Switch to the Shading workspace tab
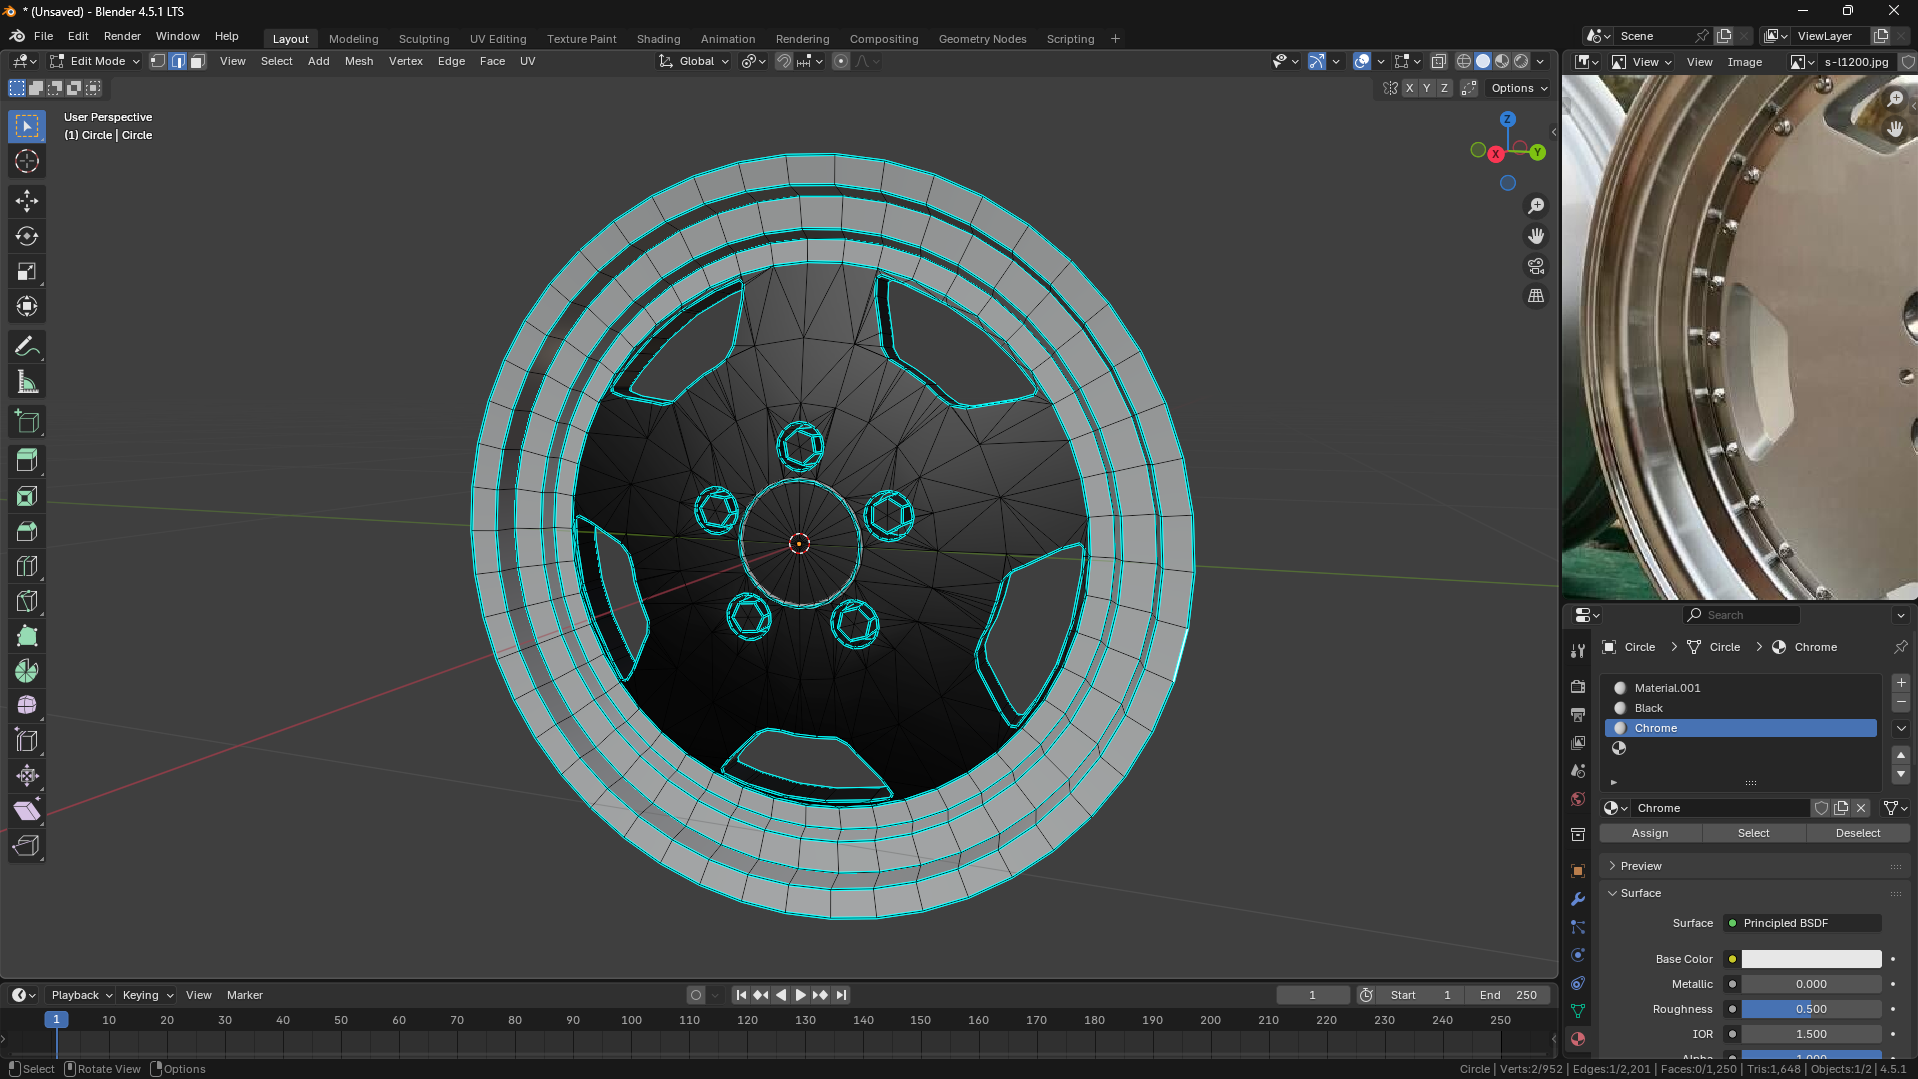This screenshot has height=1079, width=1918. tap(658, 39)
